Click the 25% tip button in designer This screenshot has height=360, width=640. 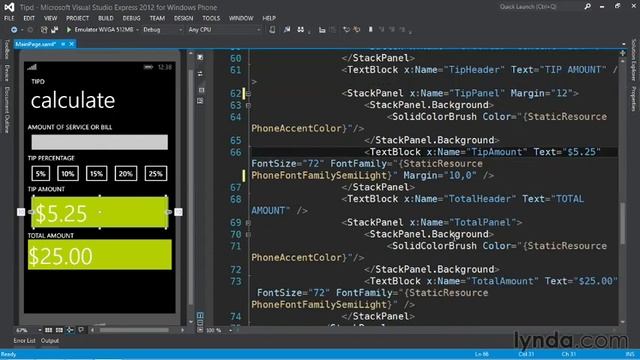click(x=156, y=173)
